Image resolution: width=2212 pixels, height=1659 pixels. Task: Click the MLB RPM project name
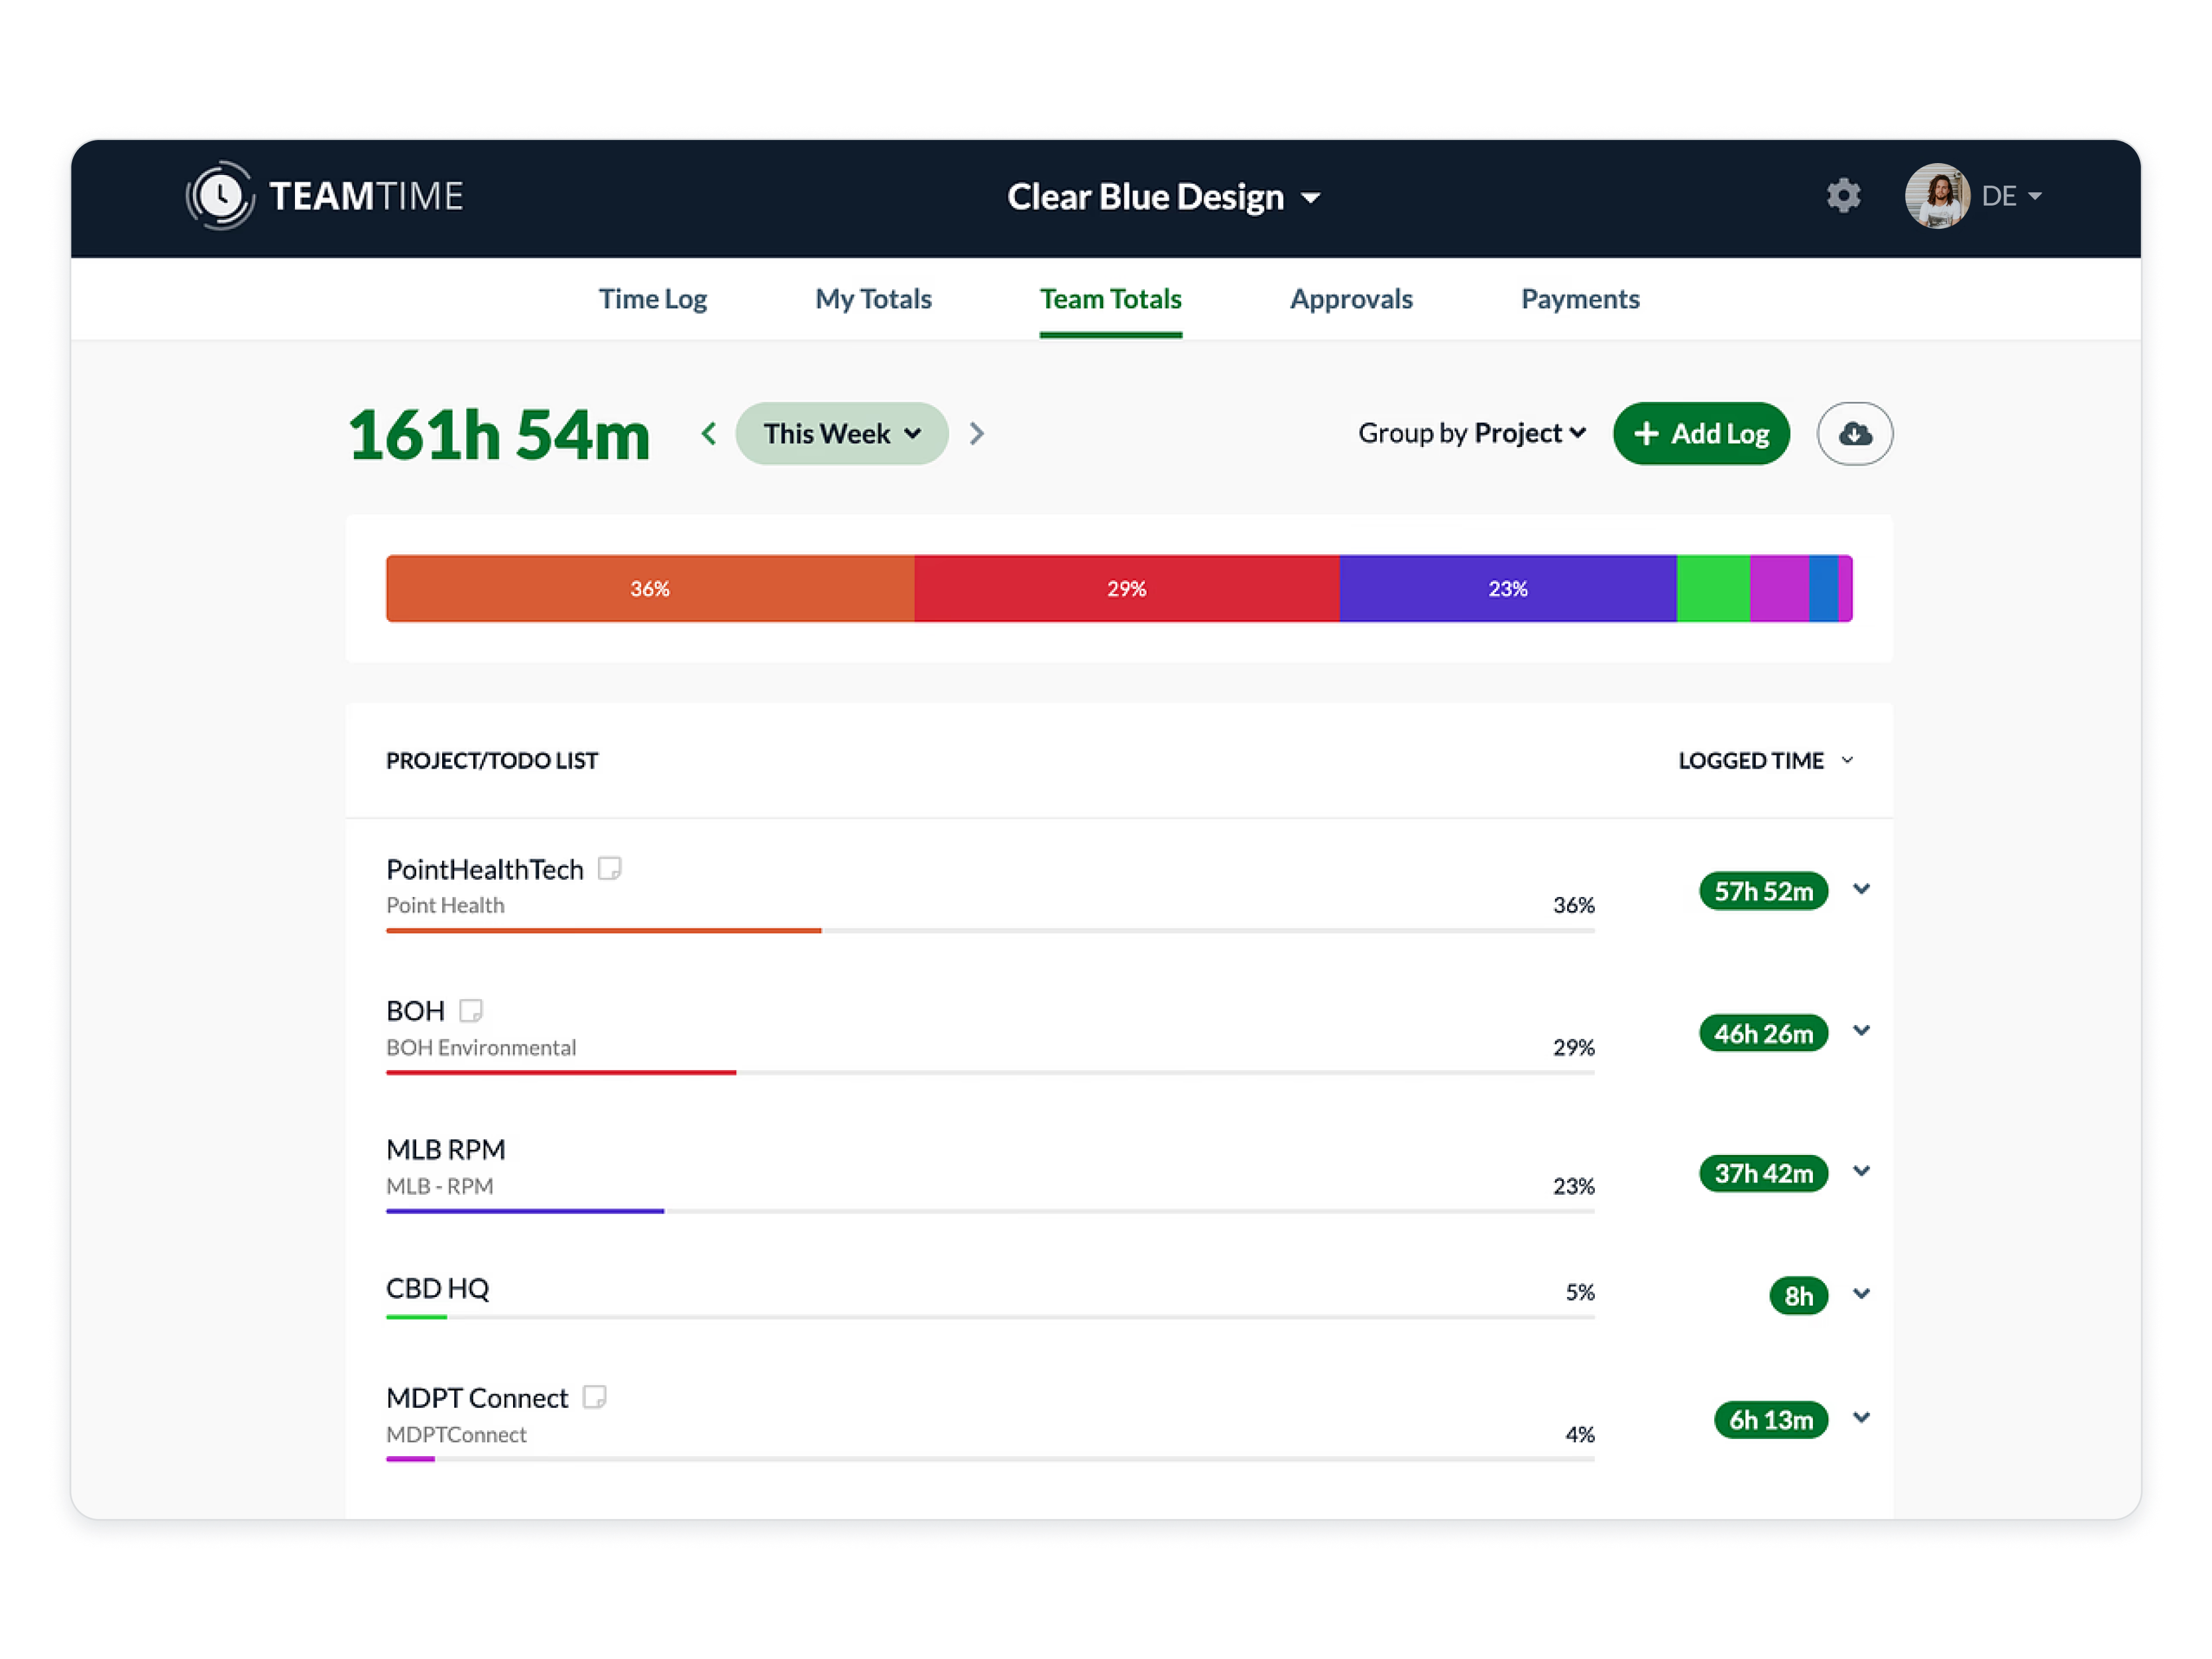(446, 1149)
